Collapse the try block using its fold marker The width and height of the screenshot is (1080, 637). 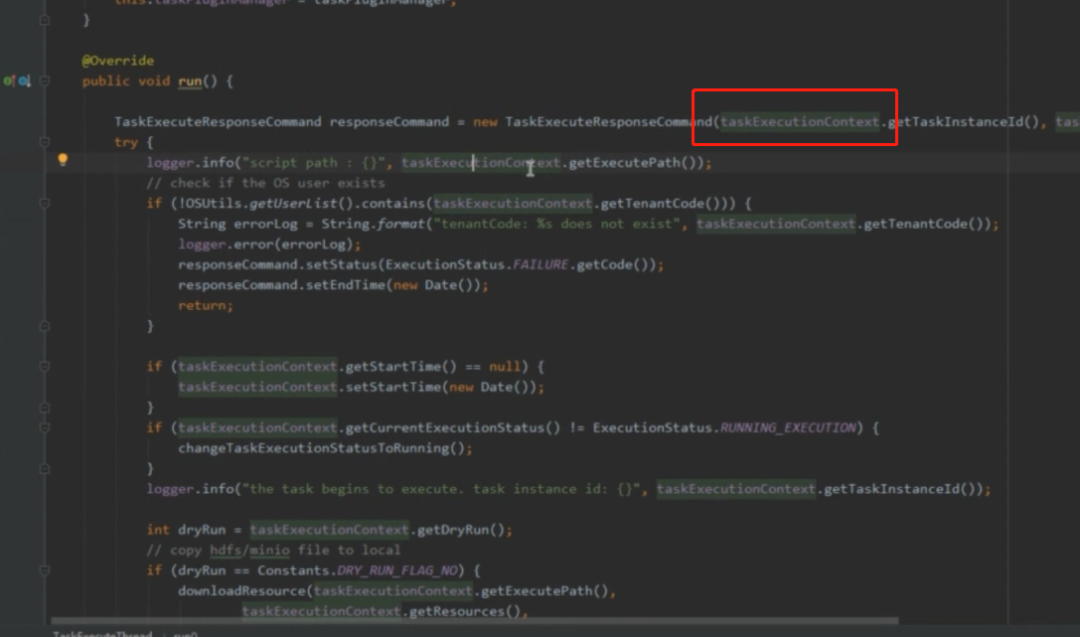pyautogui.click(x=43, y=141)
